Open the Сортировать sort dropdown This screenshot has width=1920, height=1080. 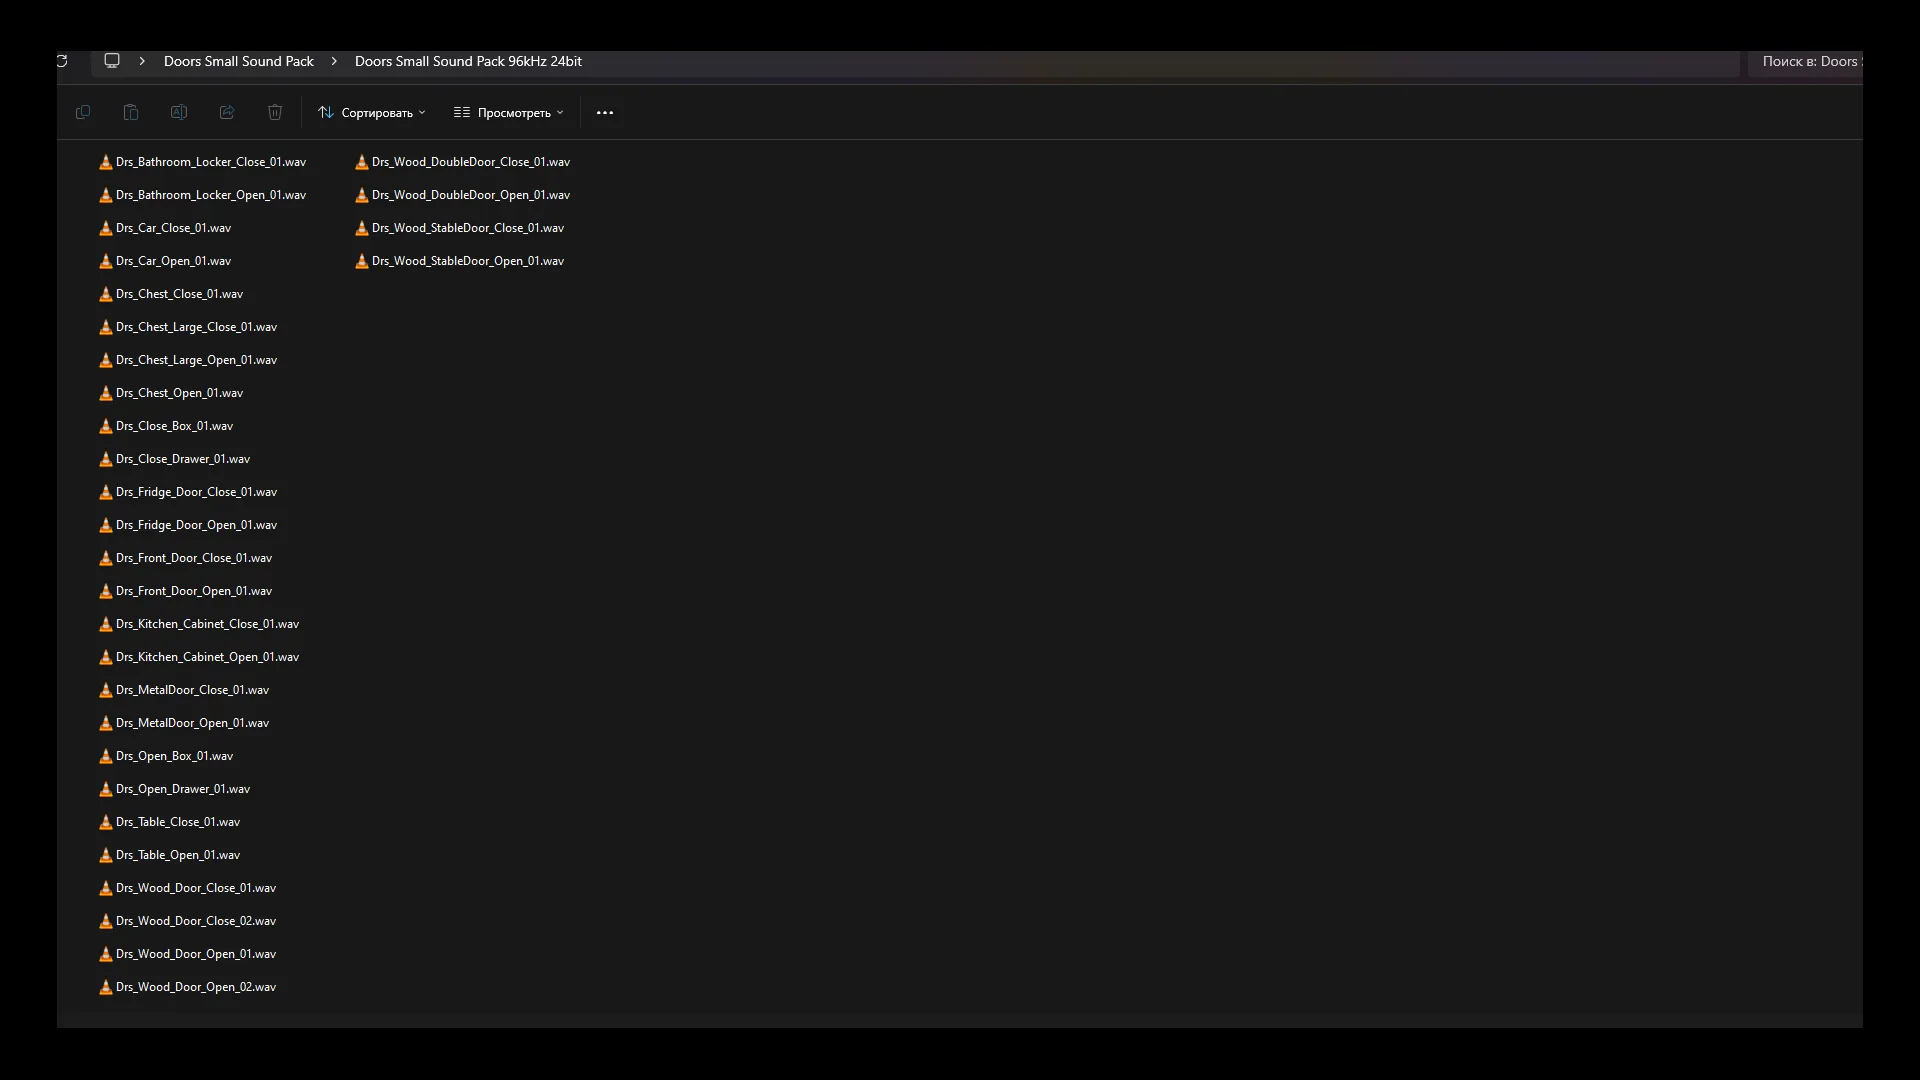click(372, 113)
